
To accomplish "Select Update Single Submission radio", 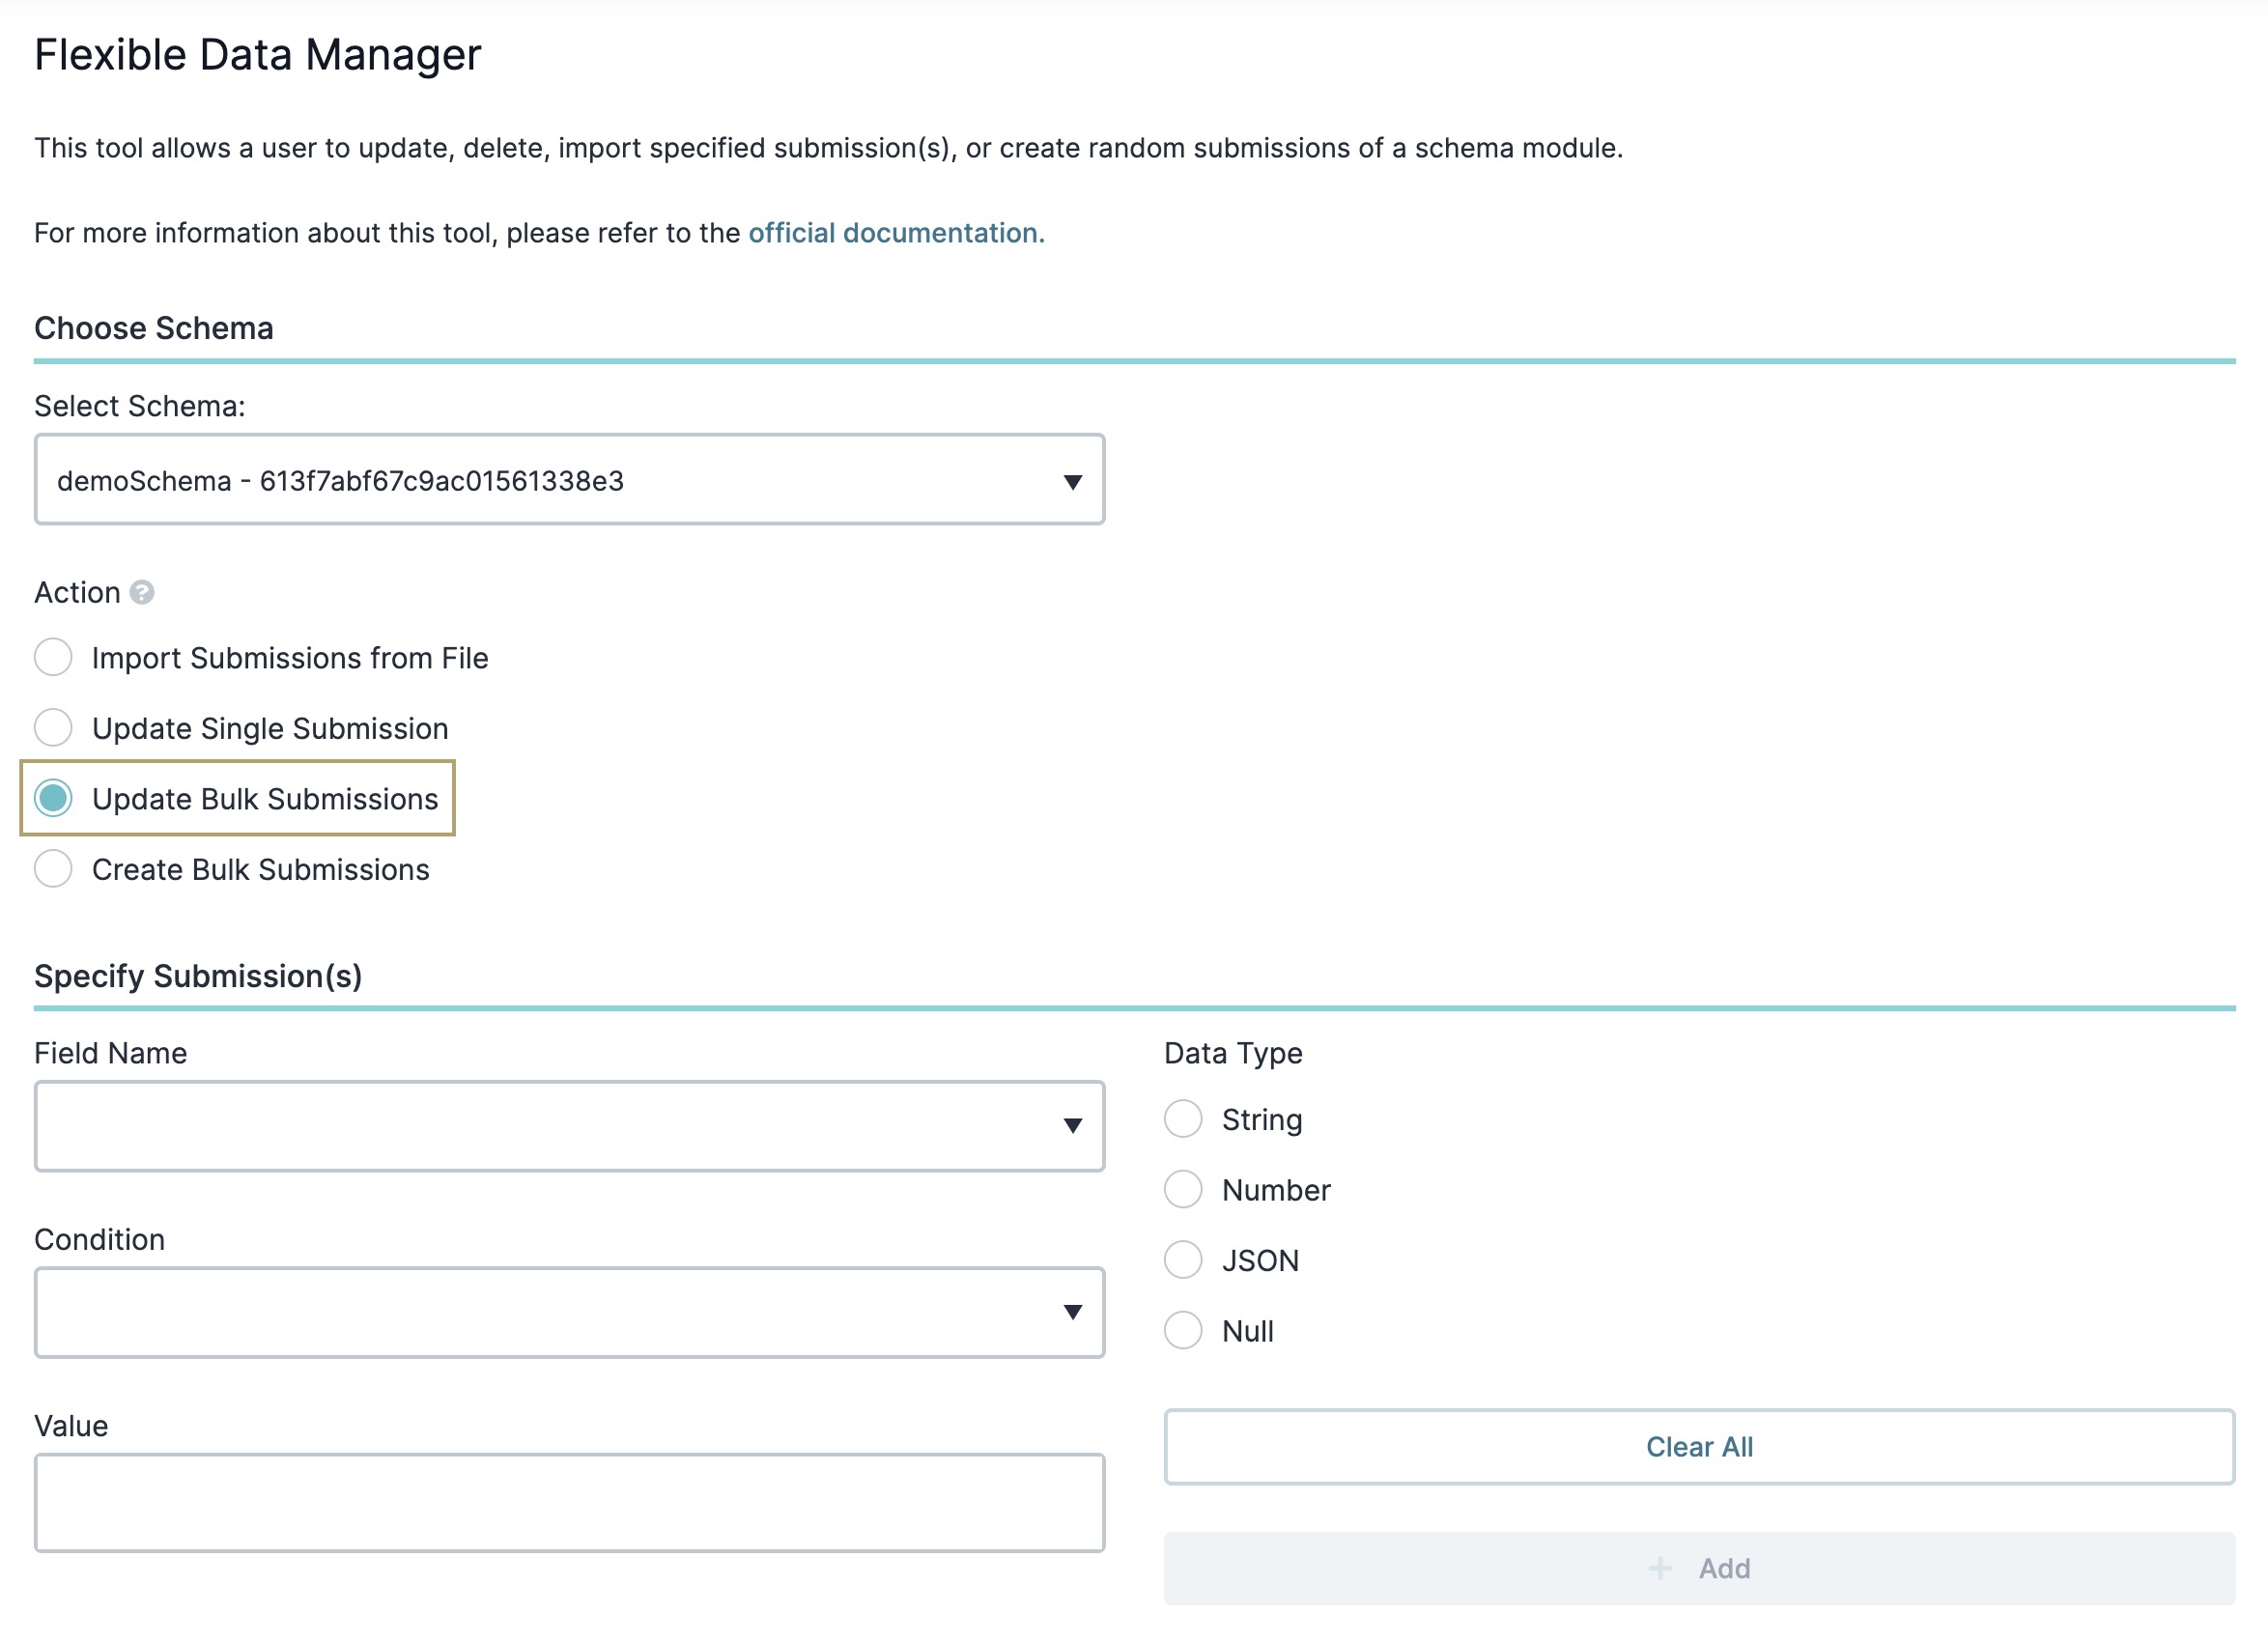I will (x=53, y=728).
